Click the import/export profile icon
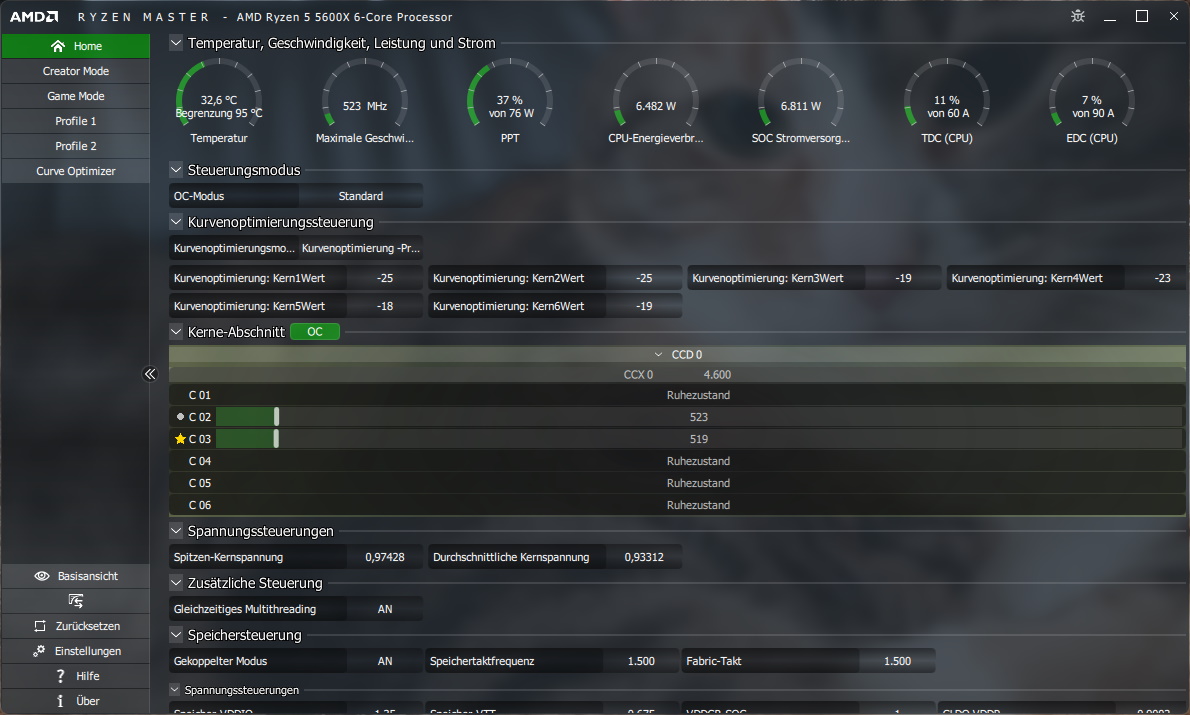Image resolution: width=1190 pixels, height=715 pixels. (76, 601)
